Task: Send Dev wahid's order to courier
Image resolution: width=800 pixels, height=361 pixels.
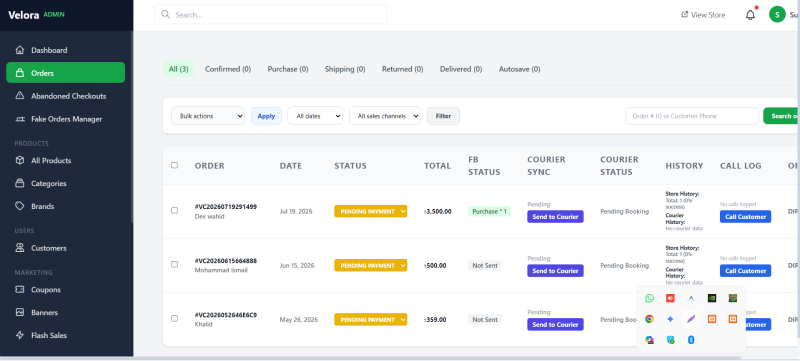Action: 555,217
